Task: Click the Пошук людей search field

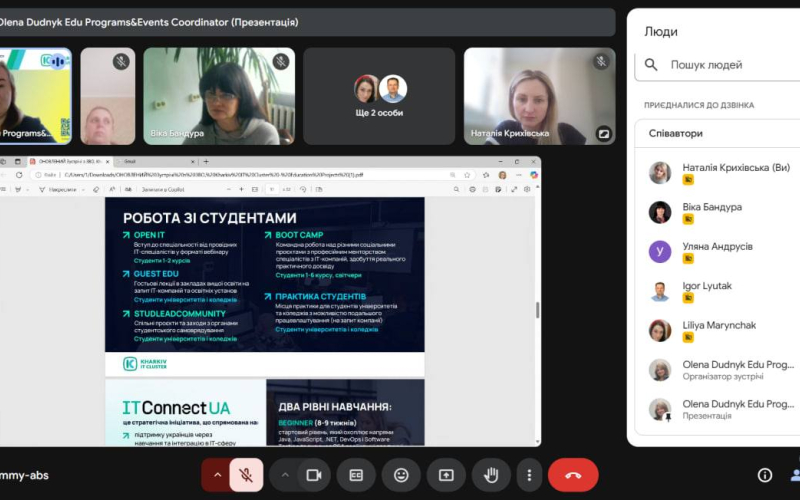Action: [717, 65]
